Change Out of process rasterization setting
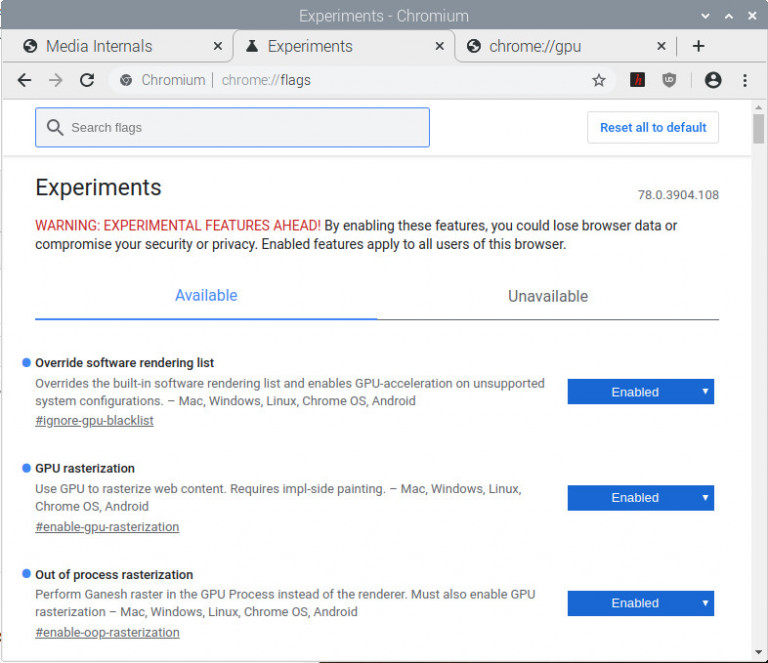The image size is (768, 663). pos(640,603)
